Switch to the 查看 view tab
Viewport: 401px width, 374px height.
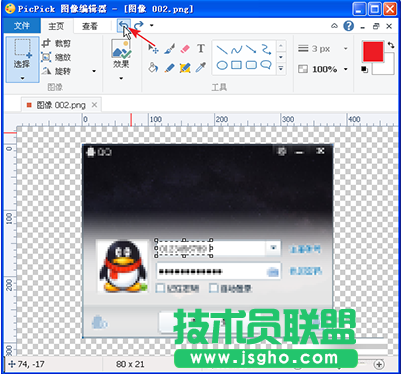coord(90,26)
